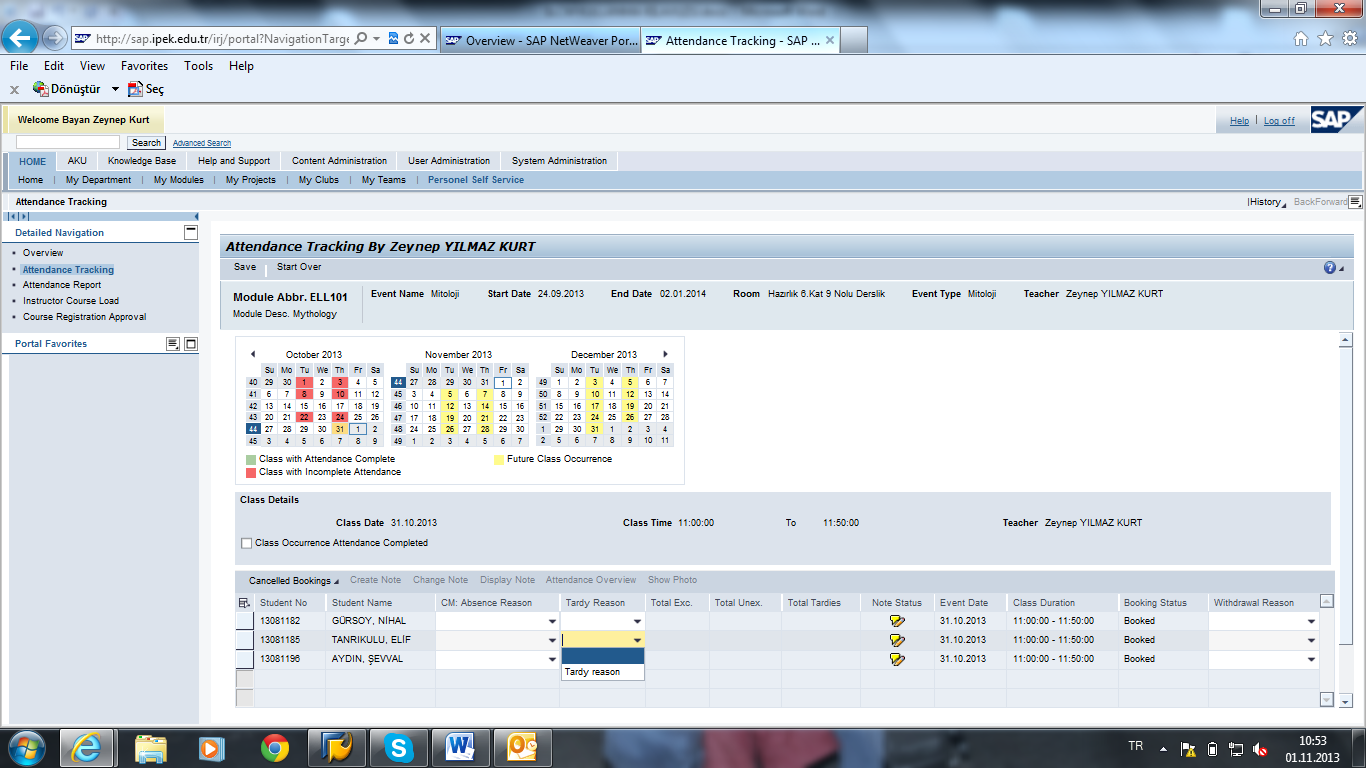Switch to Content Administration tab
The width and height of the screenshot is (1366, 768).
339,161
